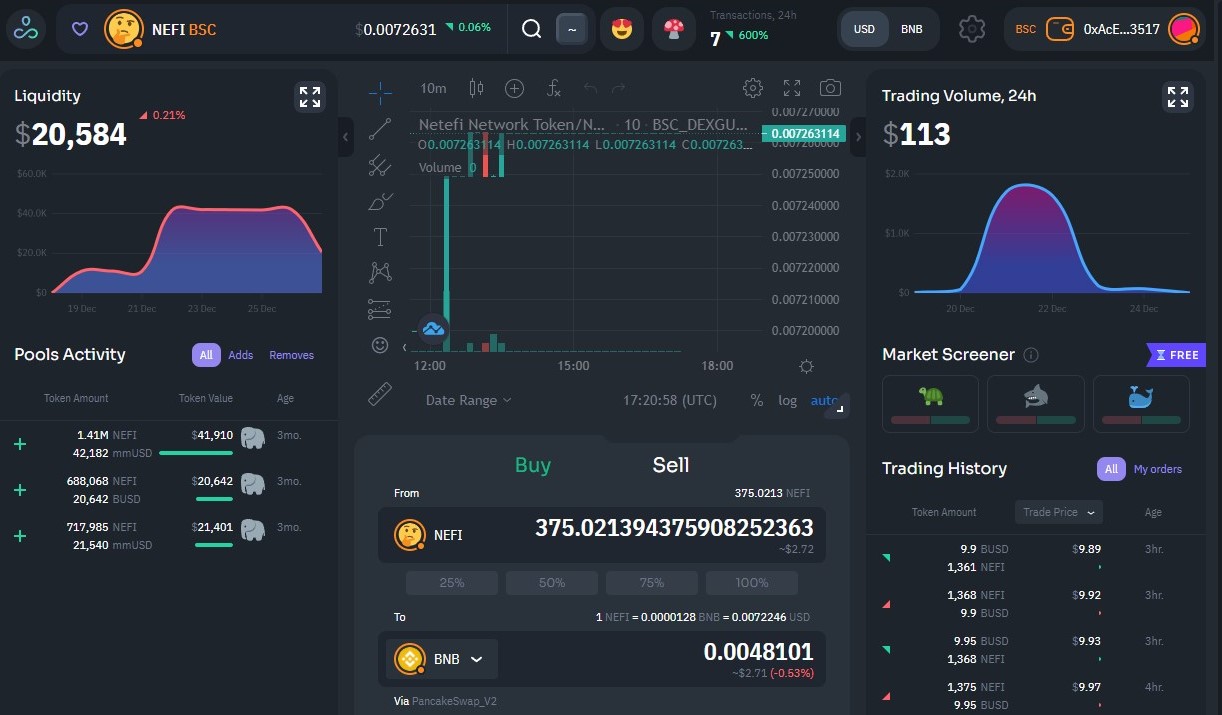
Task: Redo last chart action
Action: [x=619, y=89]
